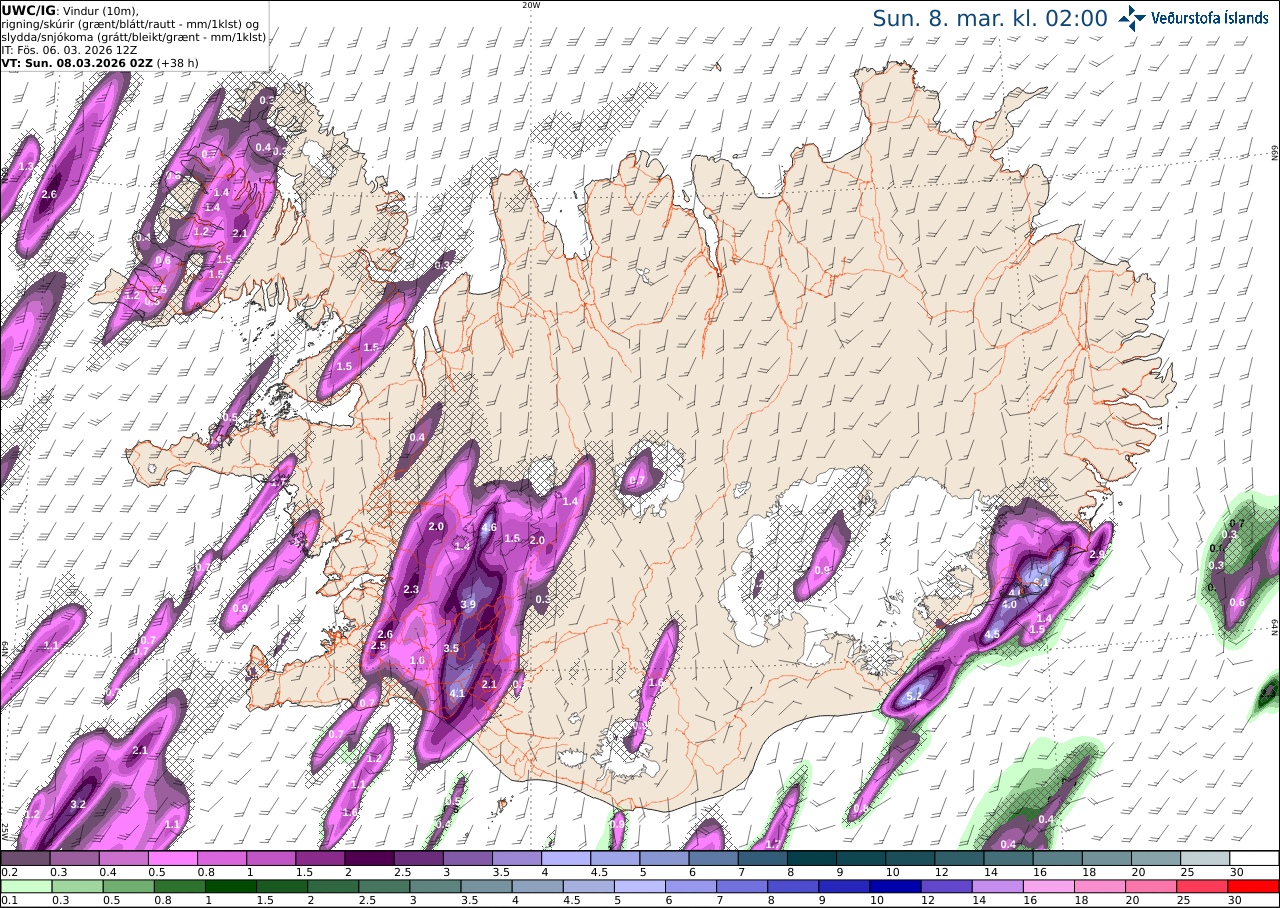Screen dimensions: 1280x908
Task: Pick the bright red rain swatch at 30
Action: click(1254, 886)
